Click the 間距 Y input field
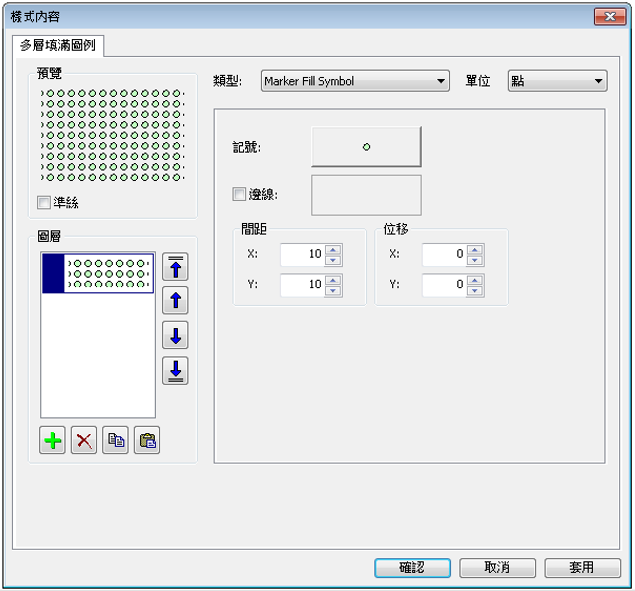 [x=303, y=285]
